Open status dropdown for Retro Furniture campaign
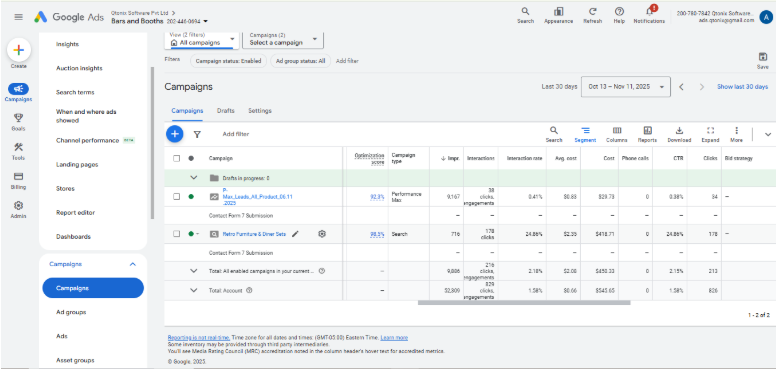This screenshot has width=776, height=370. click(x=194, y=234)
